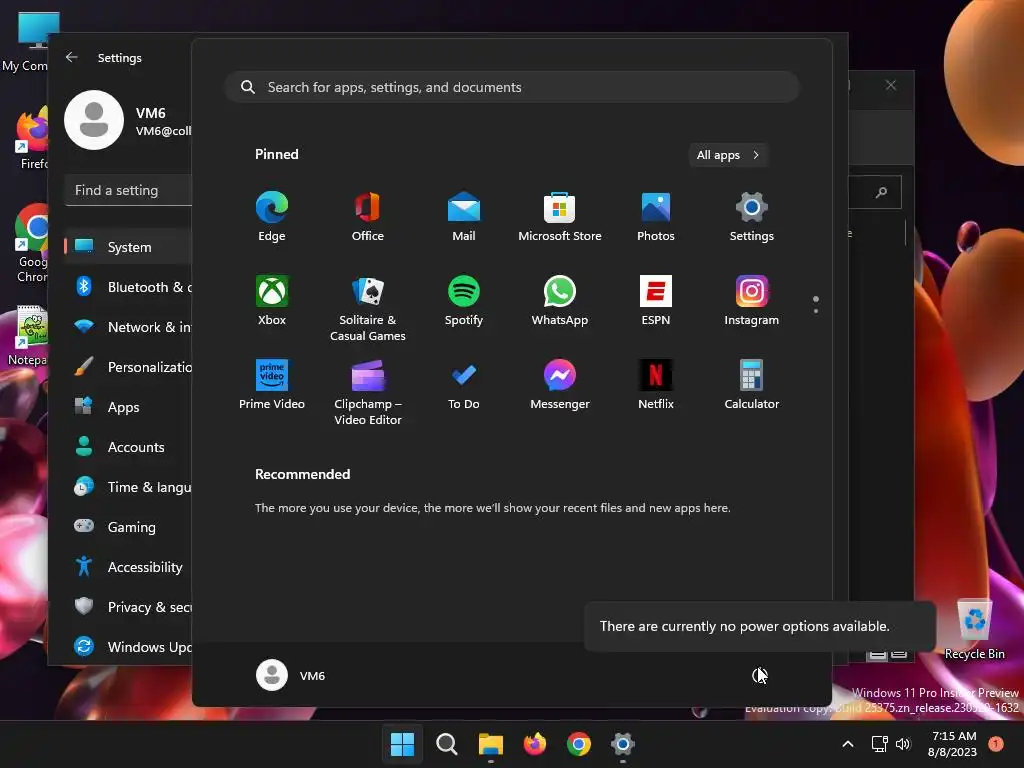Screen dimensions: 1024x768
Task: Click the Start menu search box
Action: [x=512, y=87]
